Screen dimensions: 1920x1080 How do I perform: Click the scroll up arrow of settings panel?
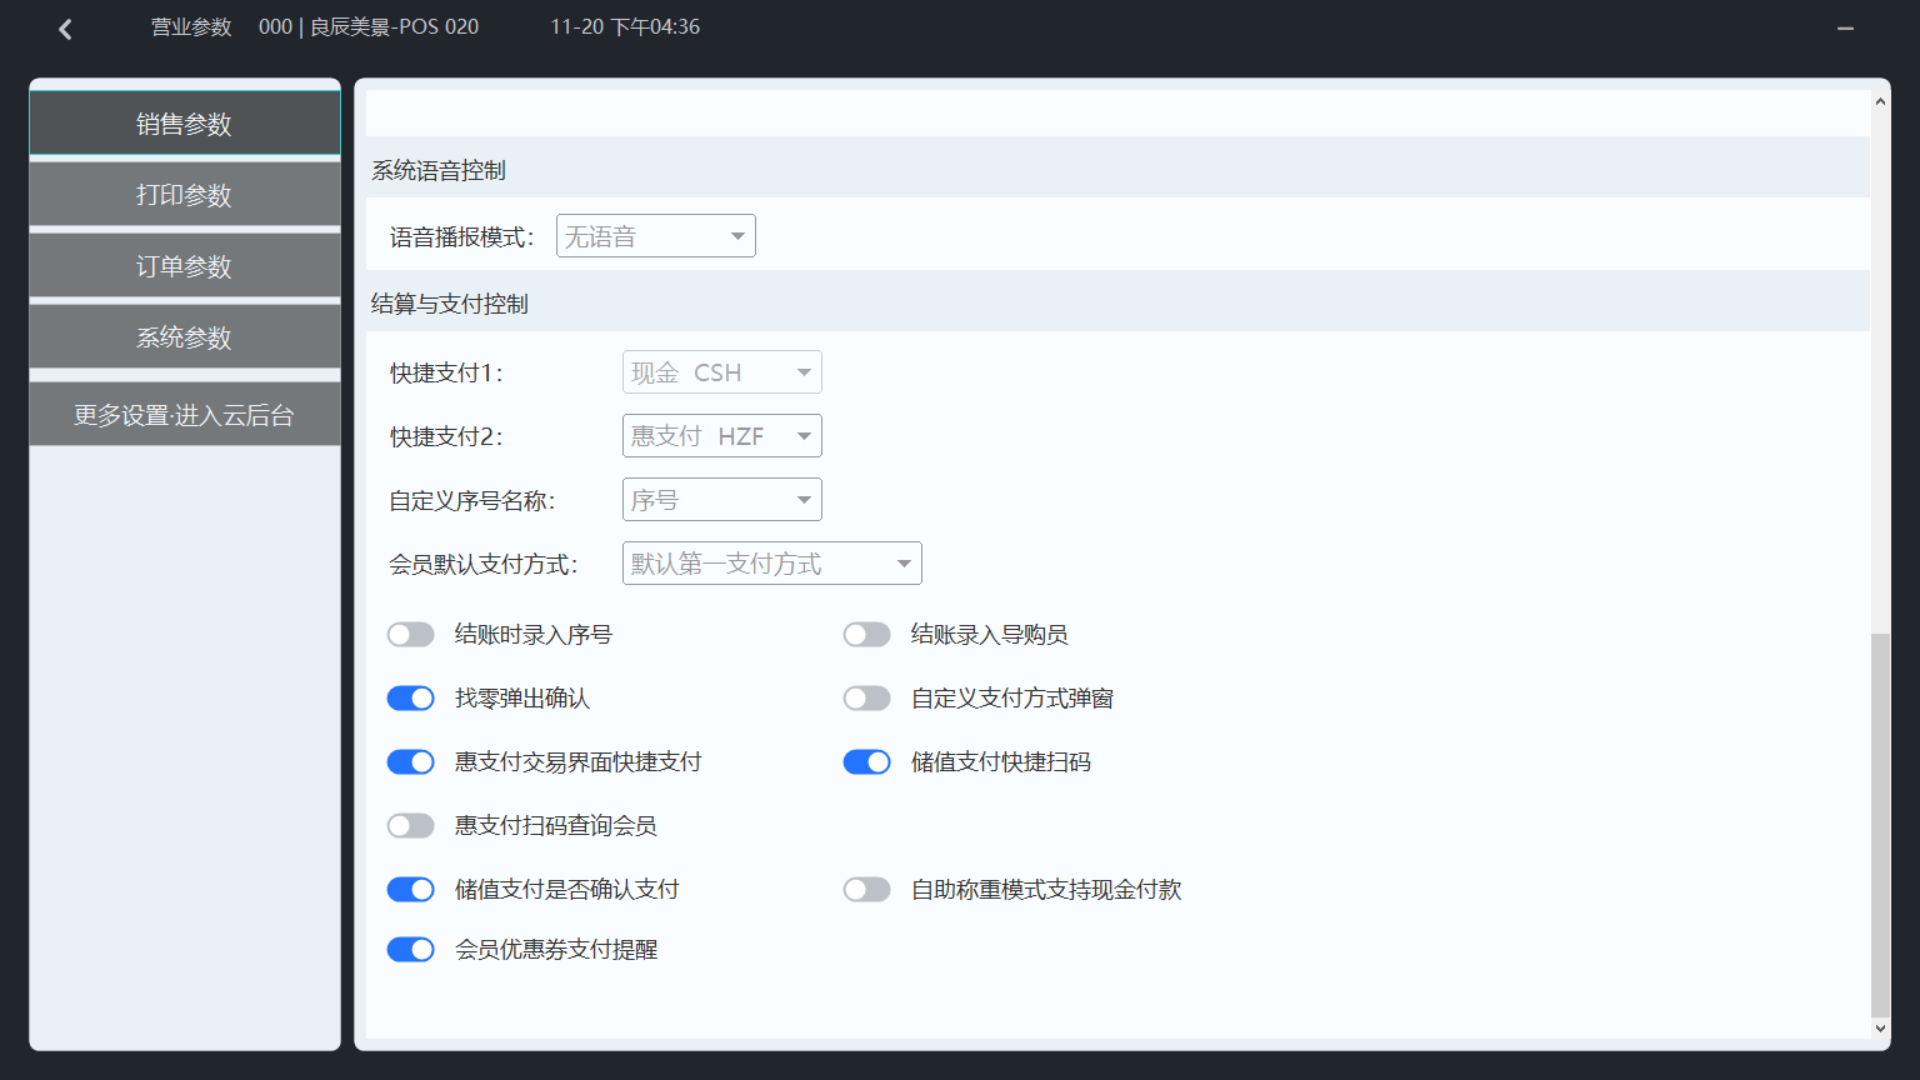tap(1880, 102)
